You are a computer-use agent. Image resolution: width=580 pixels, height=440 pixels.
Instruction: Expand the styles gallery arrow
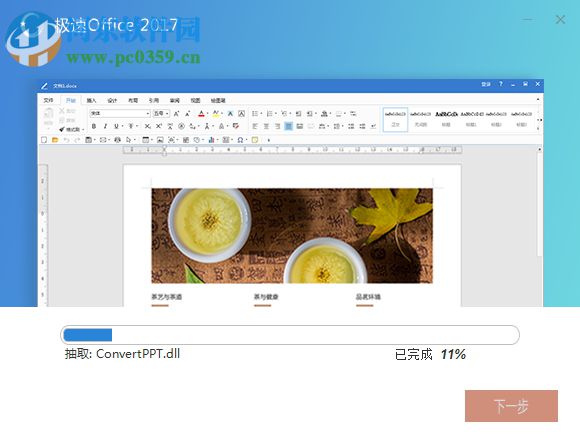tap(539, 128)
